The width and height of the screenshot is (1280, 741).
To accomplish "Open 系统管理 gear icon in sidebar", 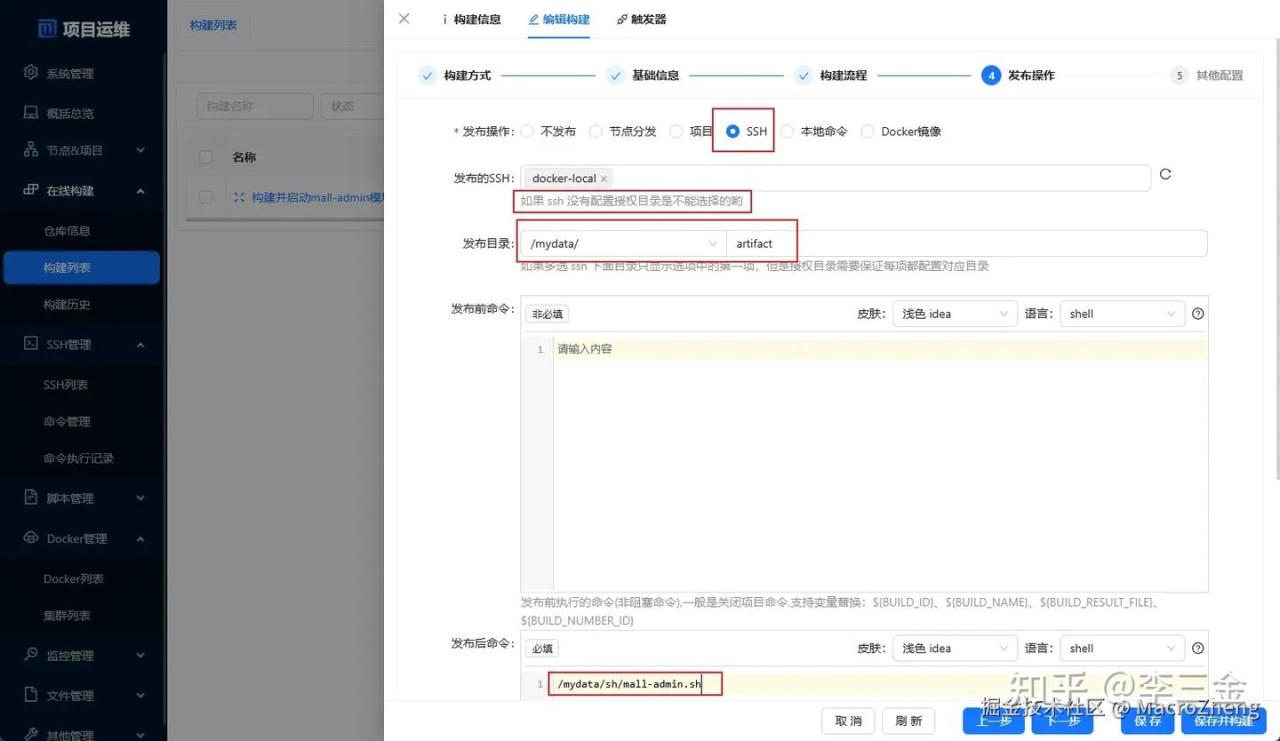I will (x=31, y=73).
